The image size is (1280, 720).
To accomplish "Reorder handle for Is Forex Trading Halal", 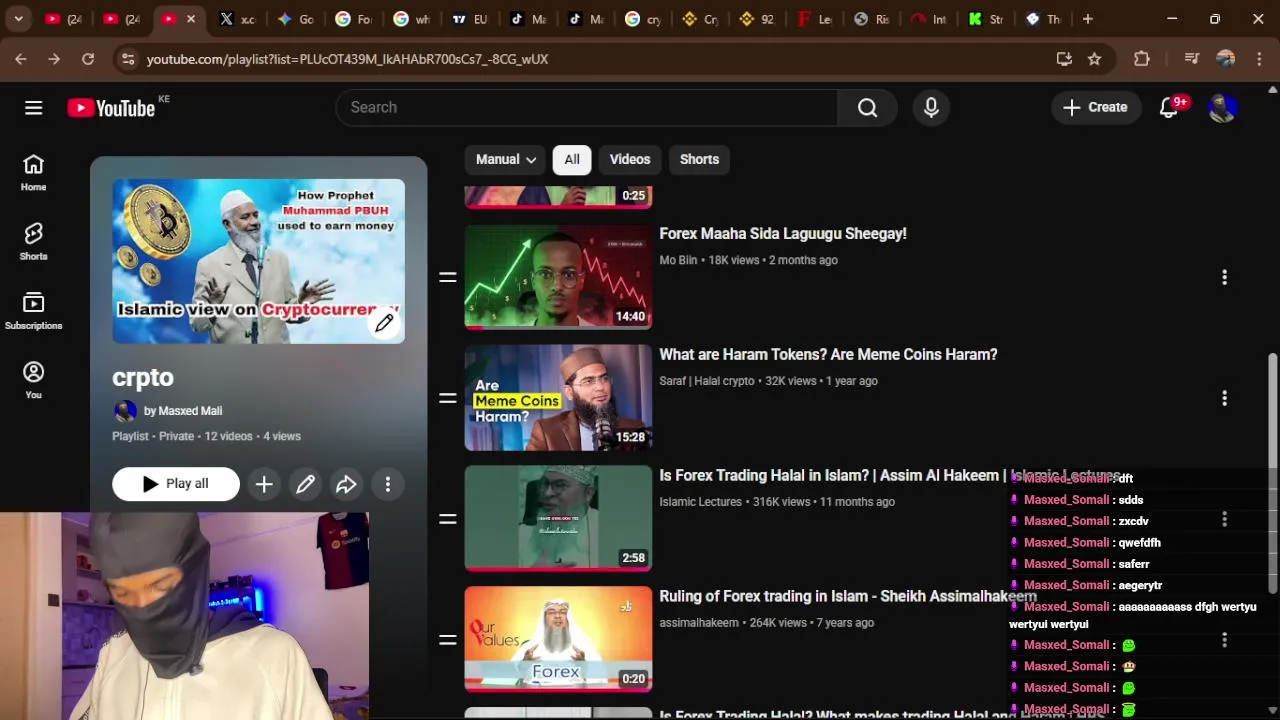I will tap(448, 519).
